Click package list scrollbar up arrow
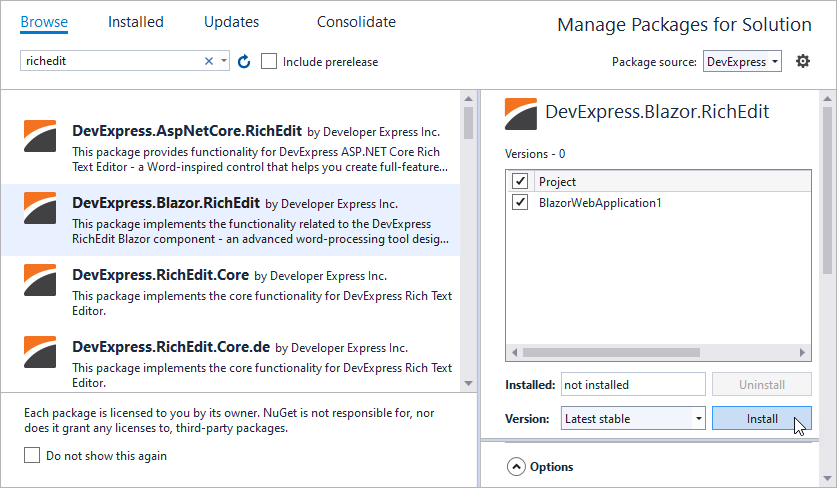 click(x=468, y=99)
